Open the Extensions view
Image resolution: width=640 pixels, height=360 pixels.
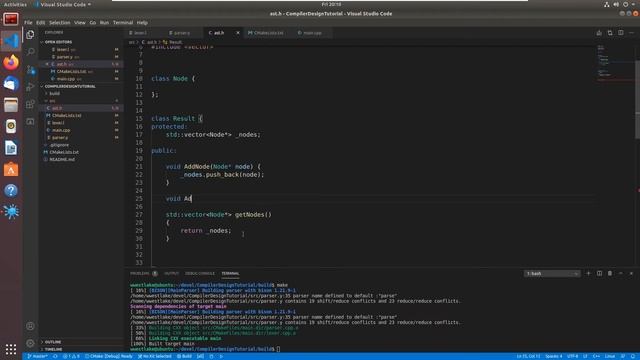(x=30, y=104)
